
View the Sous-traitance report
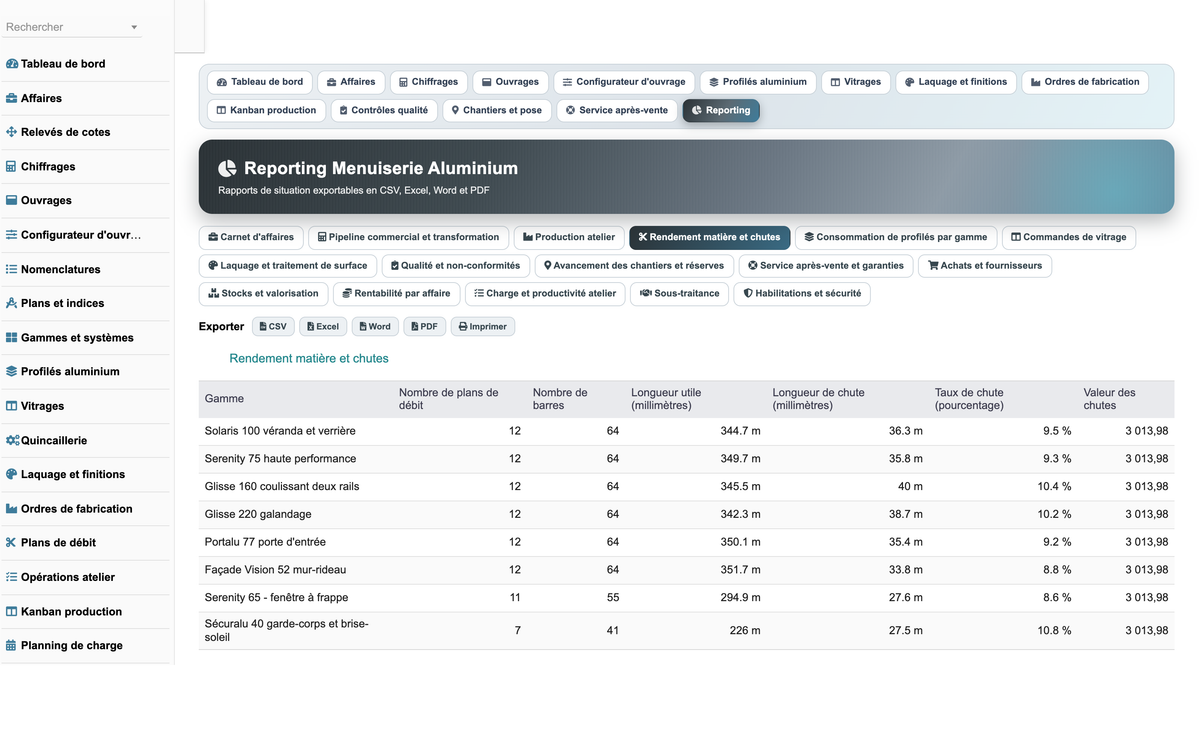(680, 293)
